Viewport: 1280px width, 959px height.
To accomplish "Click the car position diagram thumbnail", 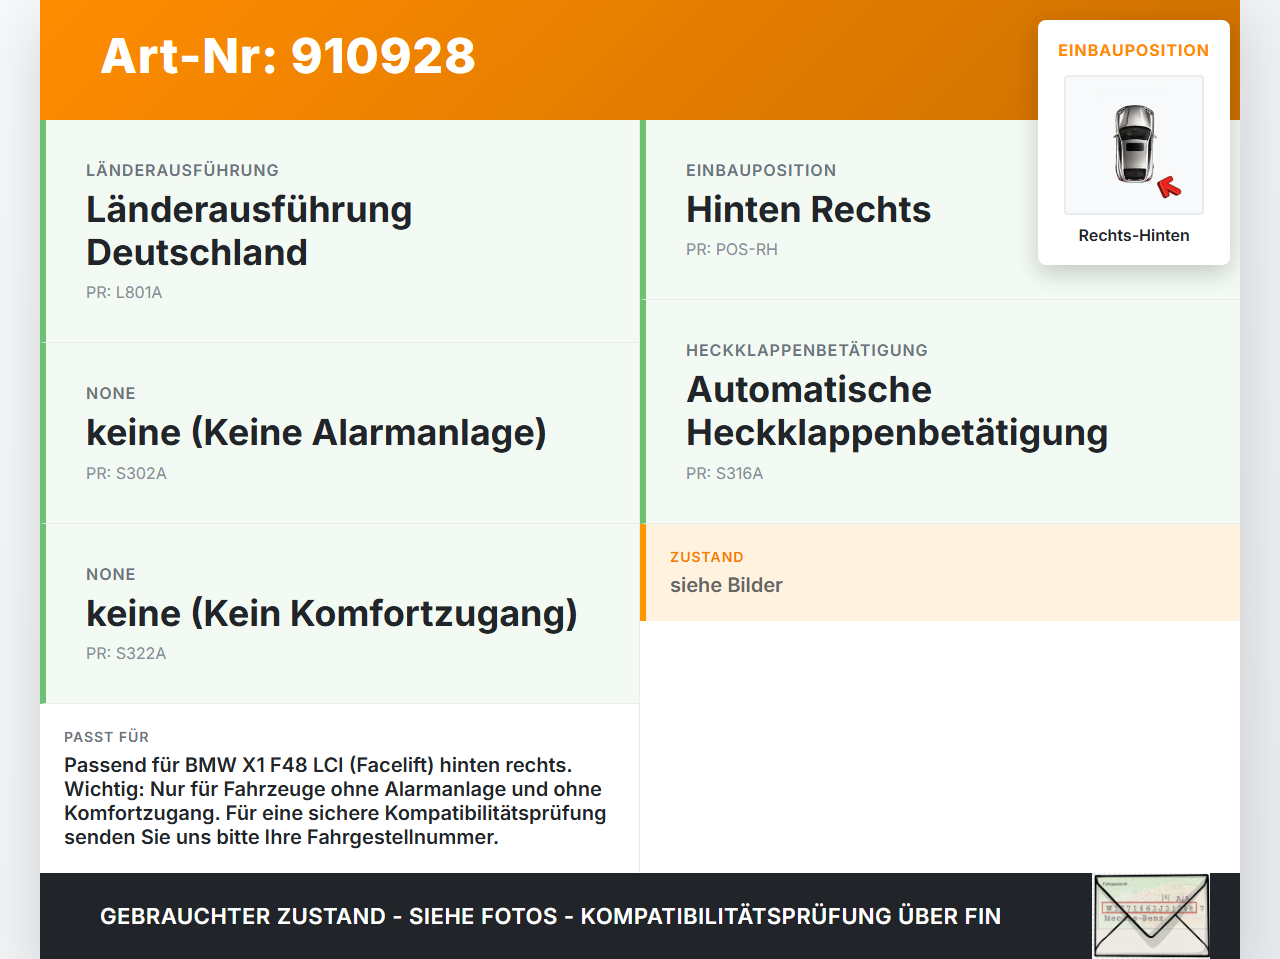I will (x=1134, y=145).
